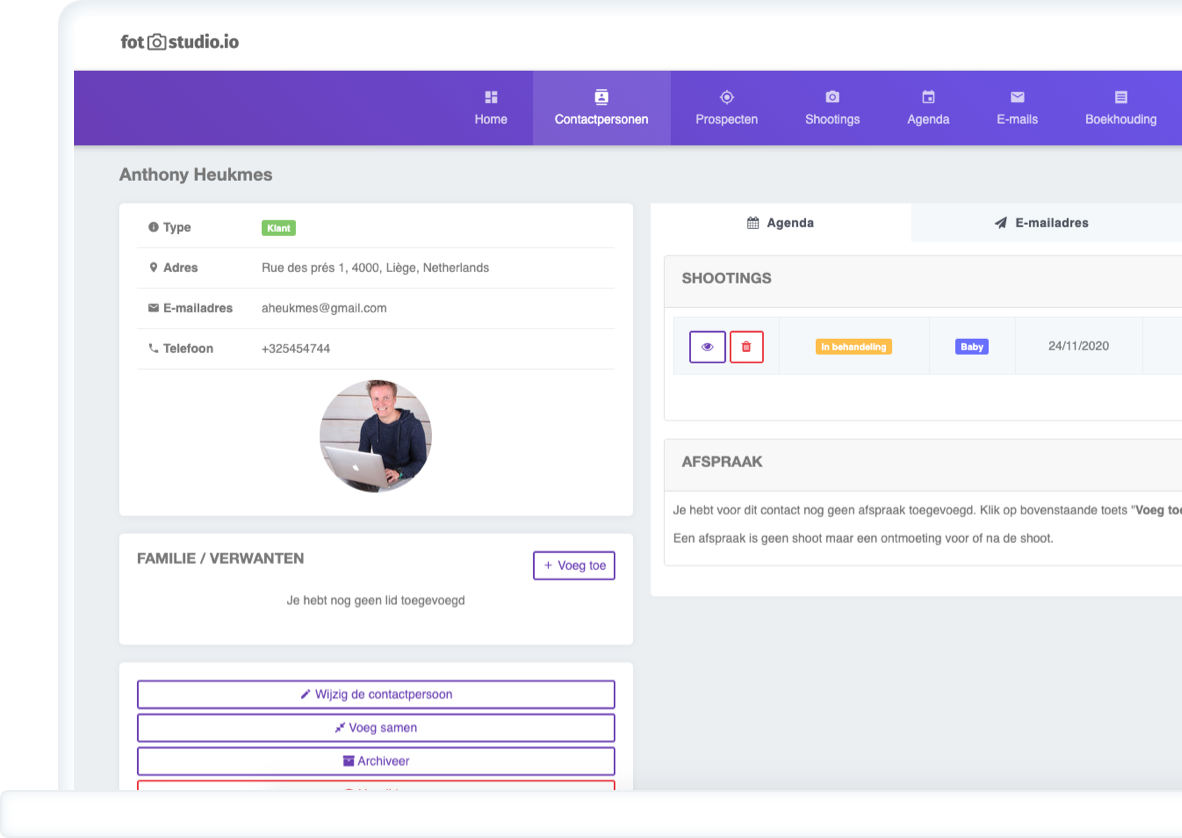Screen dimensions: 1182x838
Task: Click the Prospecten target icon
Action: 727,97
